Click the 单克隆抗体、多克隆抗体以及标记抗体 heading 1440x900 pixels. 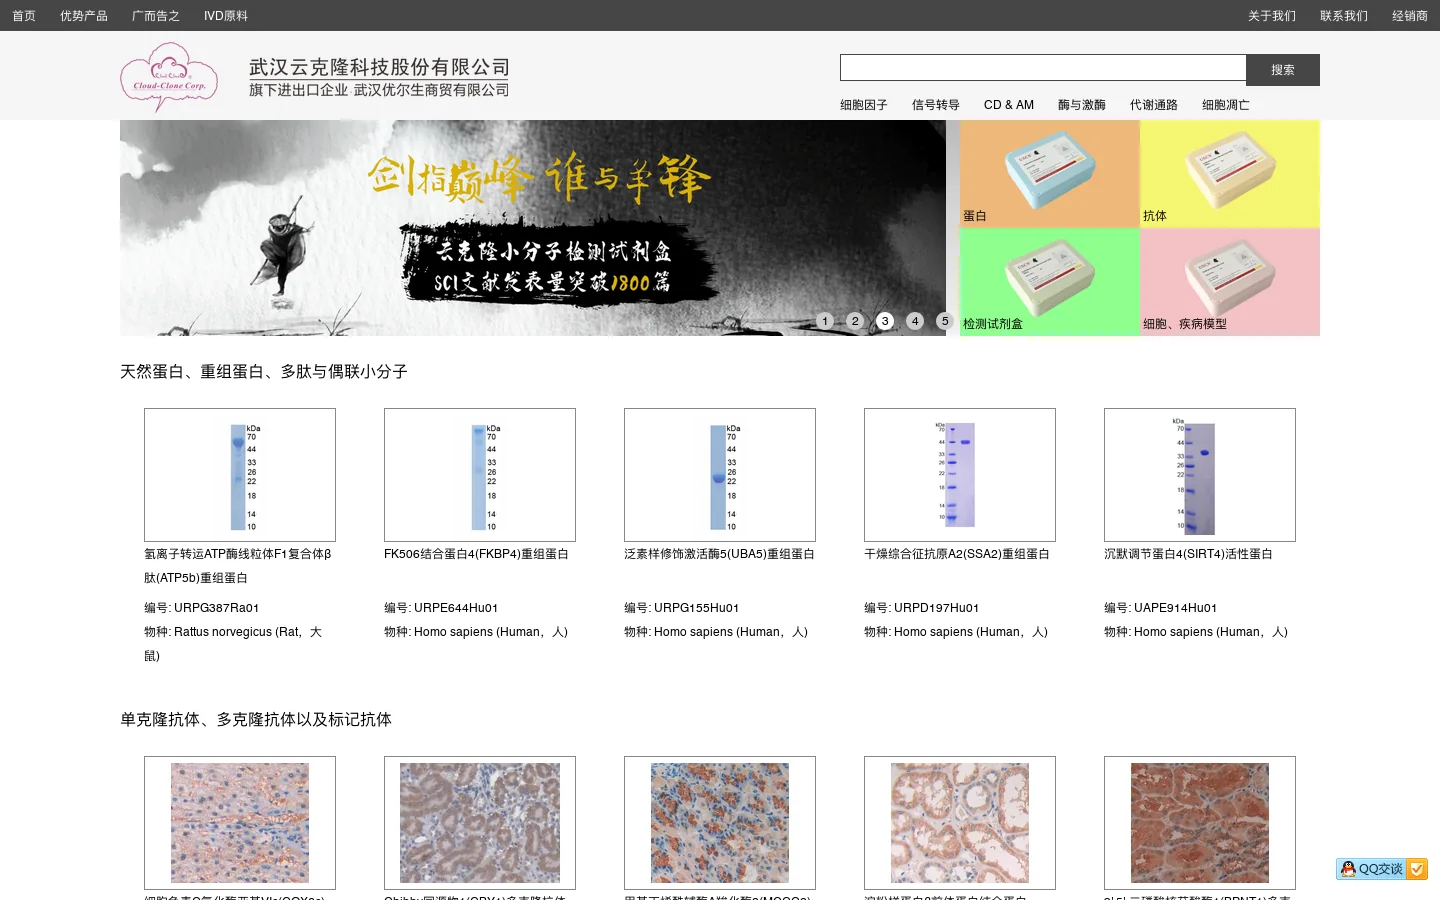click(256, 720)
